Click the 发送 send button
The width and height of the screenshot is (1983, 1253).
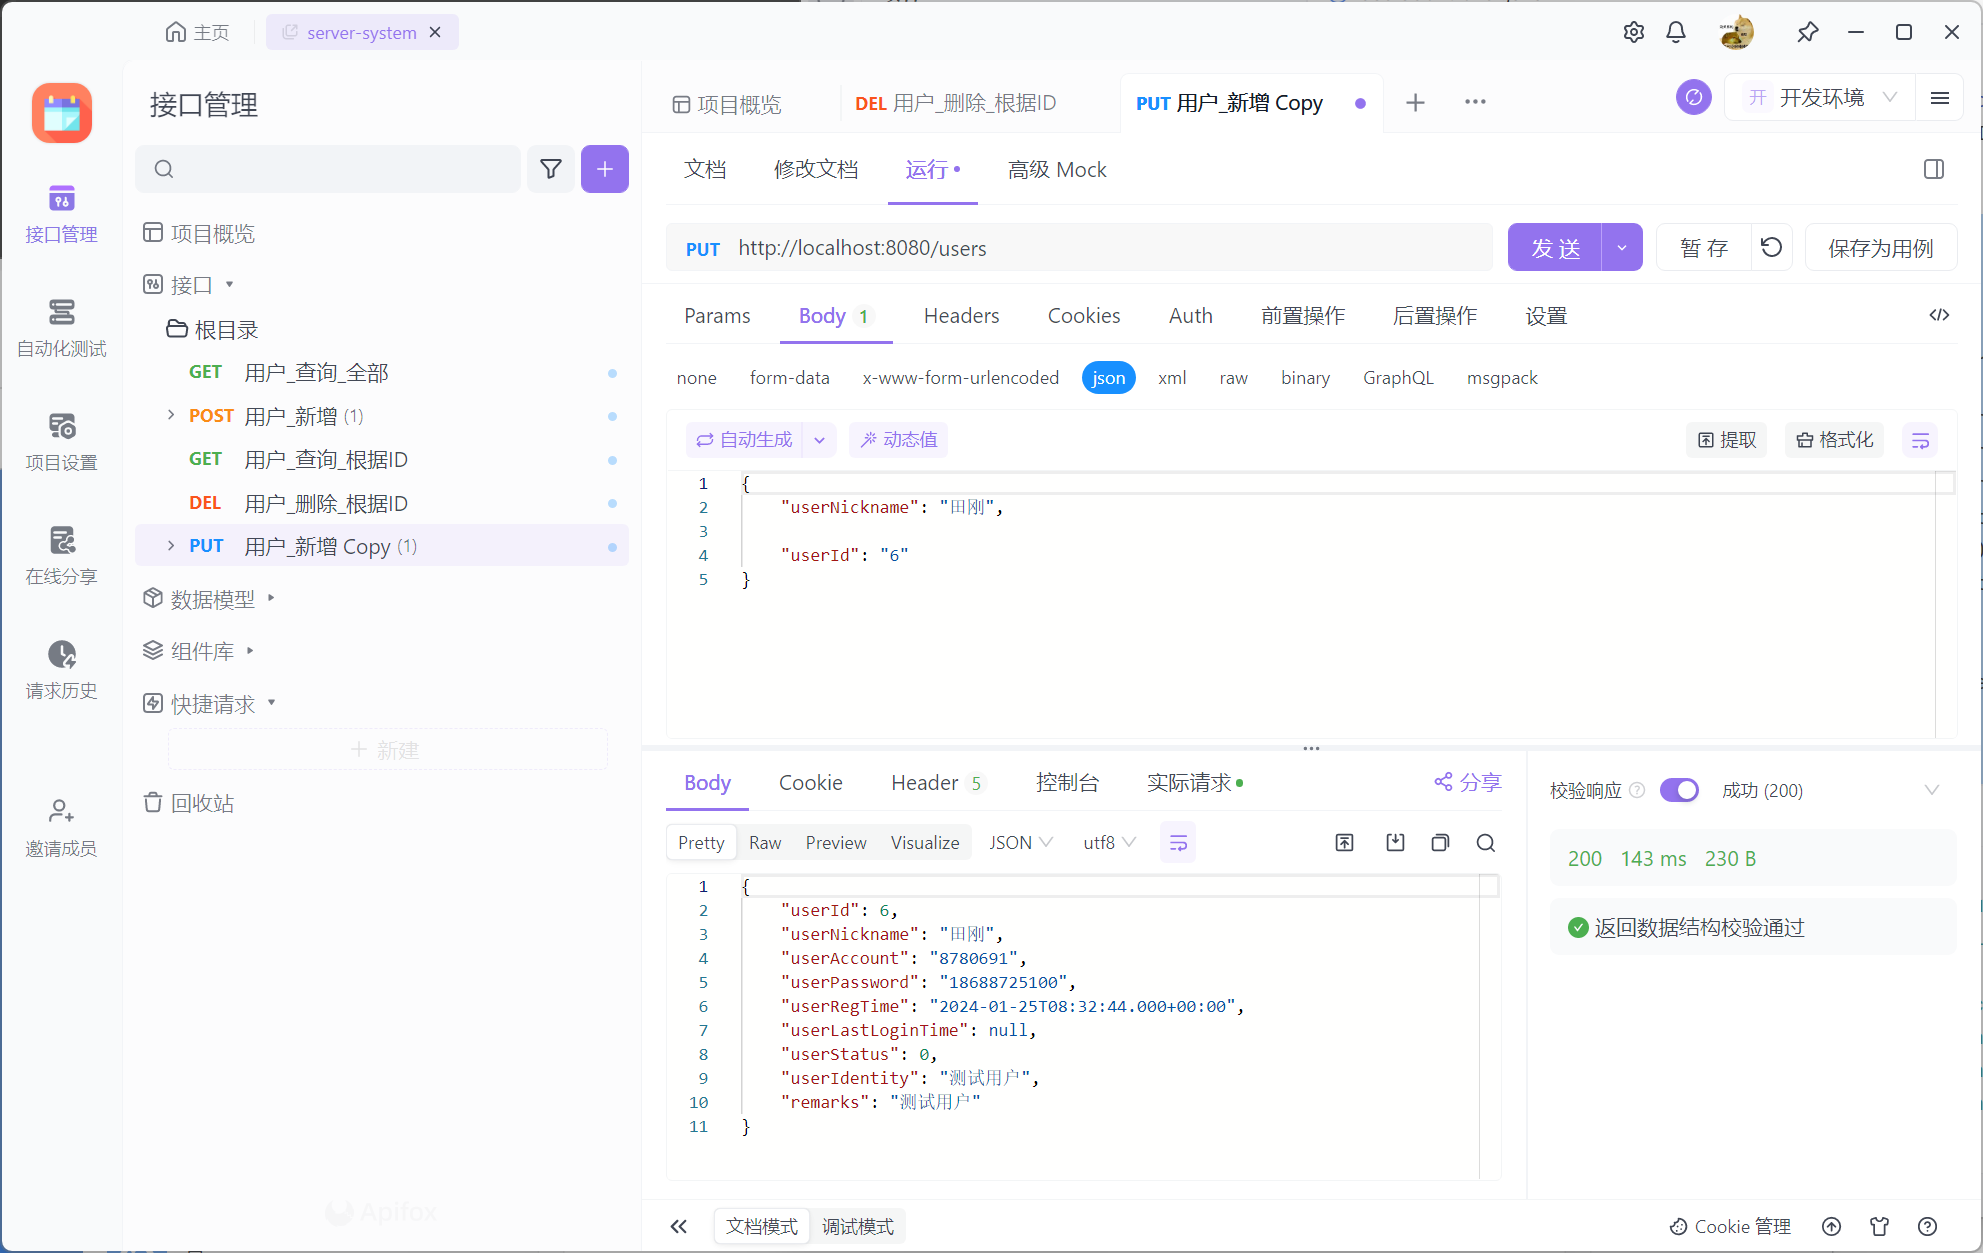(1555, 247)
